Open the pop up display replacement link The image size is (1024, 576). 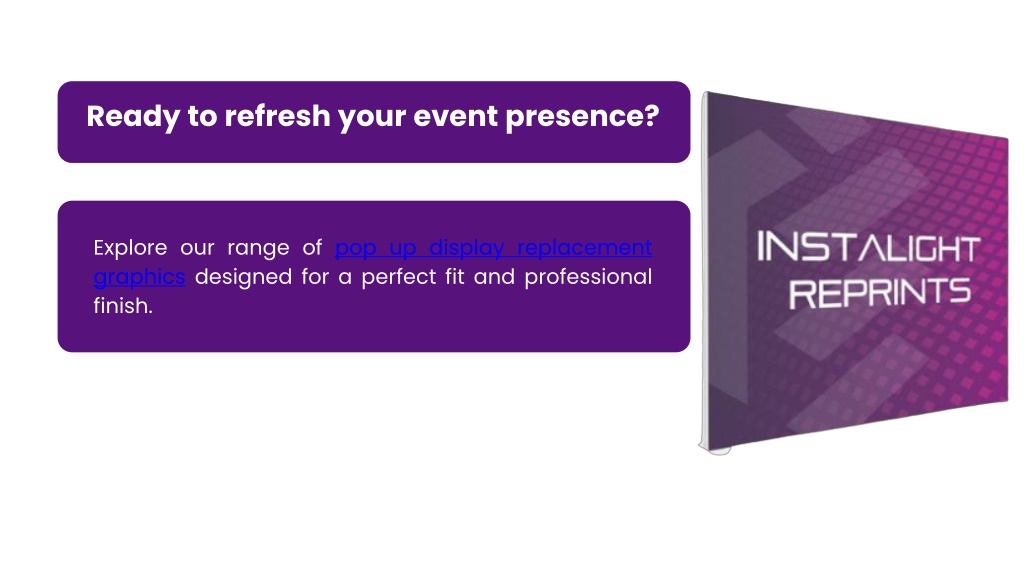point(493,248)
